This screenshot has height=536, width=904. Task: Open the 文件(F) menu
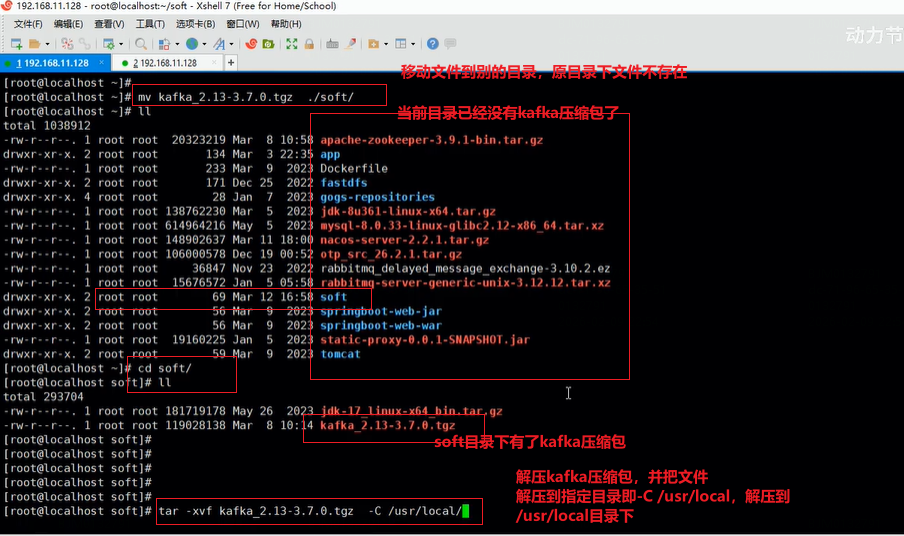click(28, 24)
